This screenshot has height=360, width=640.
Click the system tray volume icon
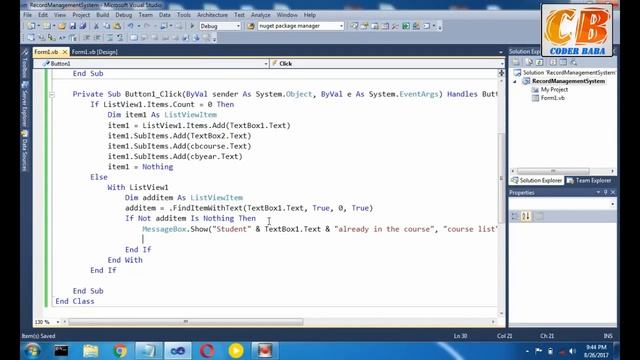(x=572, y=351)
